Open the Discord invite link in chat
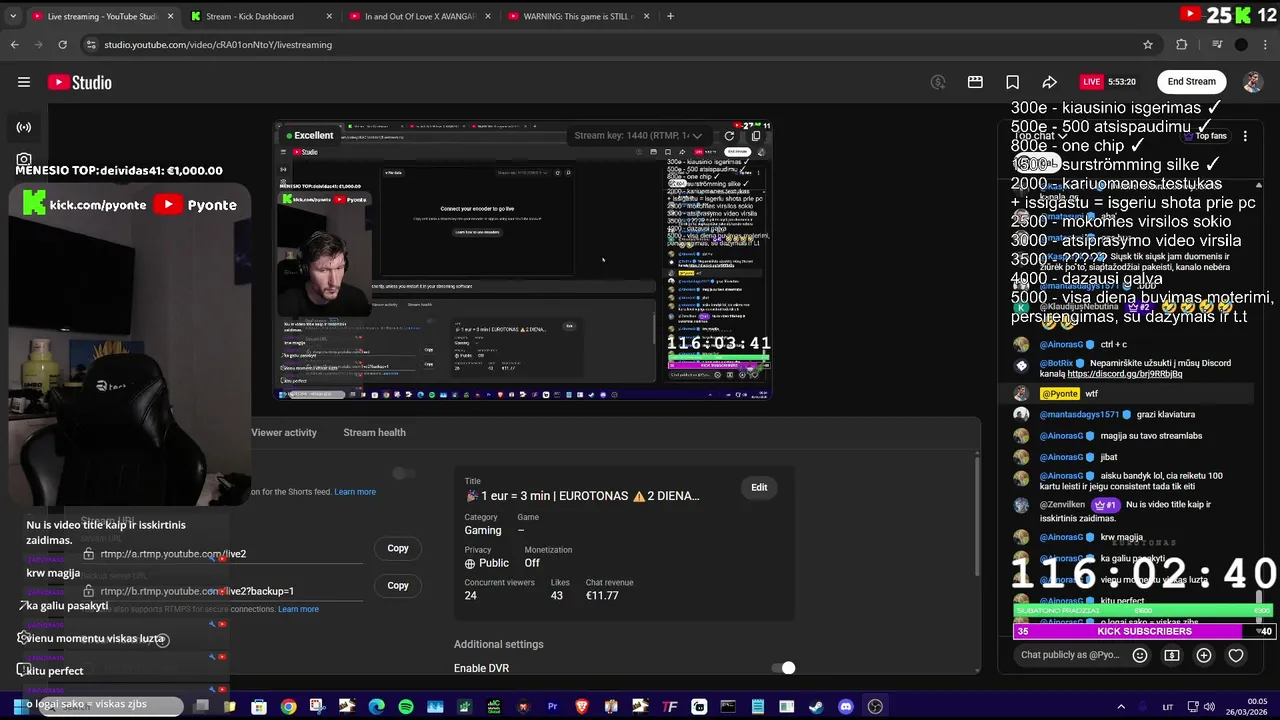This screenshot has width=1280, height=720. click(1124, 374)
